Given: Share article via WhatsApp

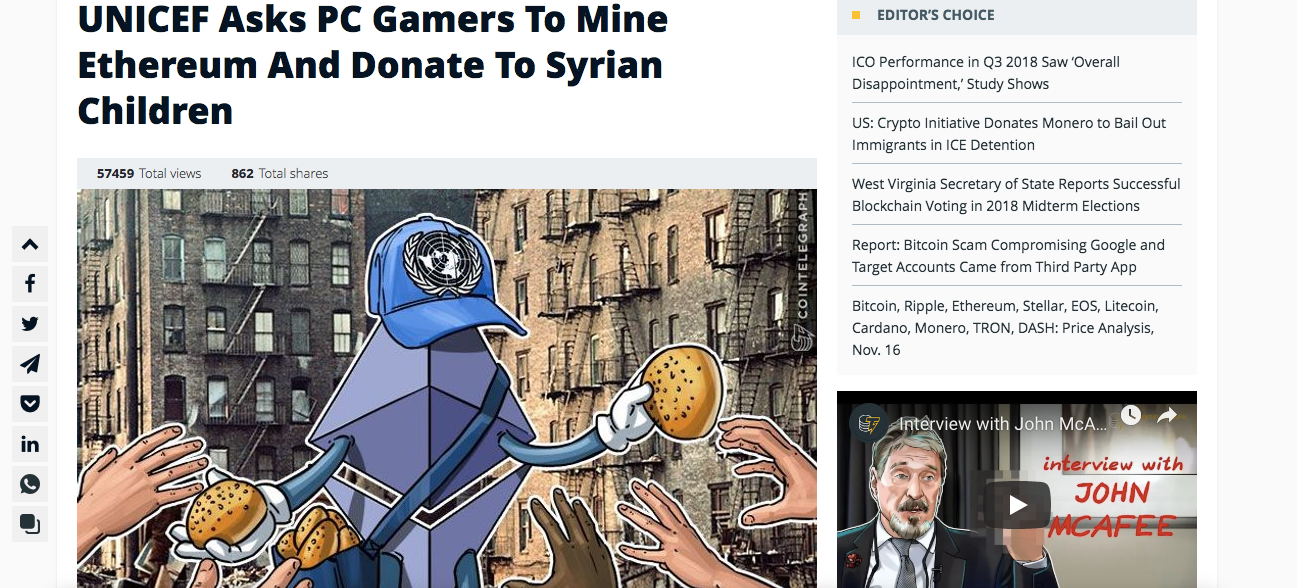Looking at the screenshot, I should click(x=30, y=484).
